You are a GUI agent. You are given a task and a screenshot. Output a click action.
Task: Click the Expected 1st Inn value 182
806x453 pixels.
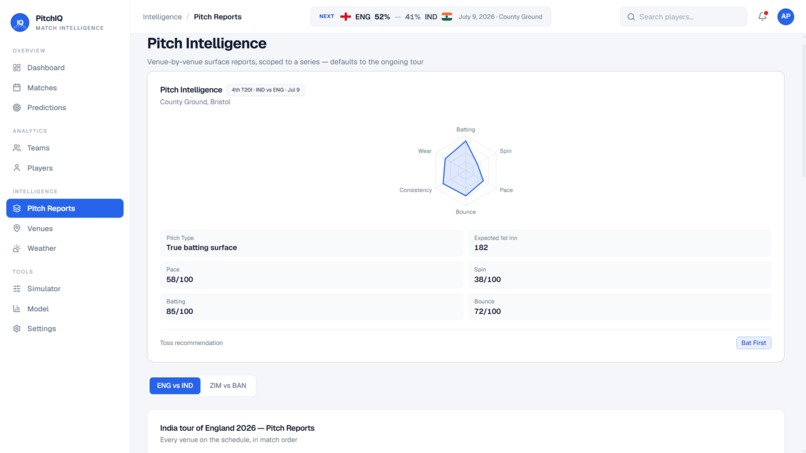click(x=481, y=247)
